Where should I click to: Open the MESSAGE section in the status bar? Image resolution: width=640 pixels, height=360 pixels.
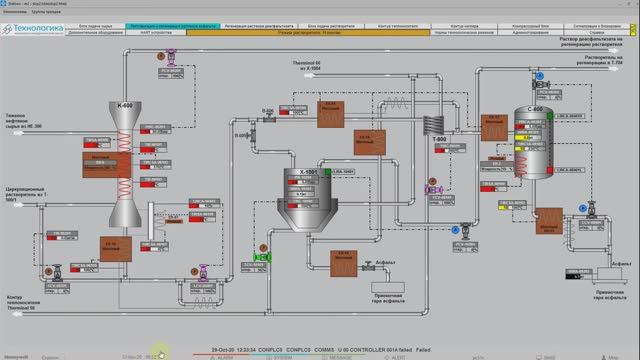point(337,358)
